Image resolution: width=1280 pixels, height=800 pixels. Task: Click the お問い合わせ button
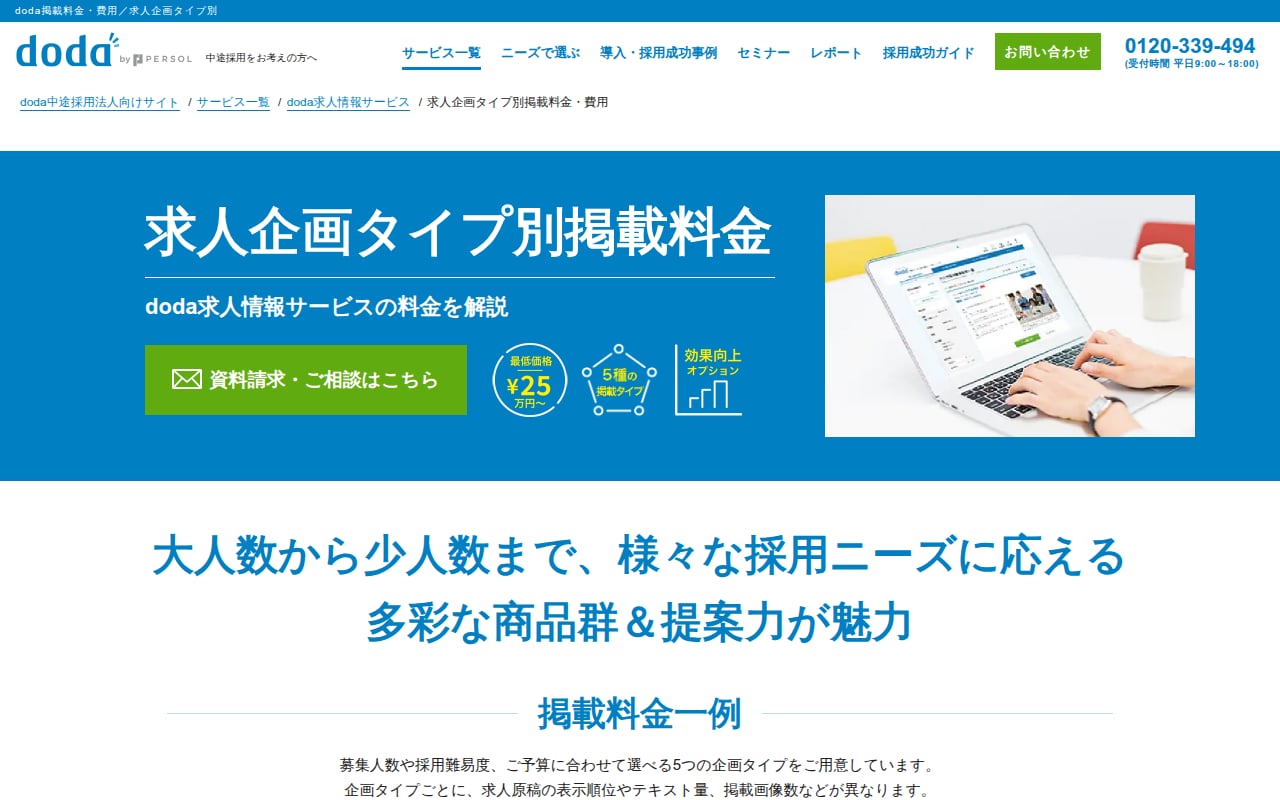tap(1047, 51)
